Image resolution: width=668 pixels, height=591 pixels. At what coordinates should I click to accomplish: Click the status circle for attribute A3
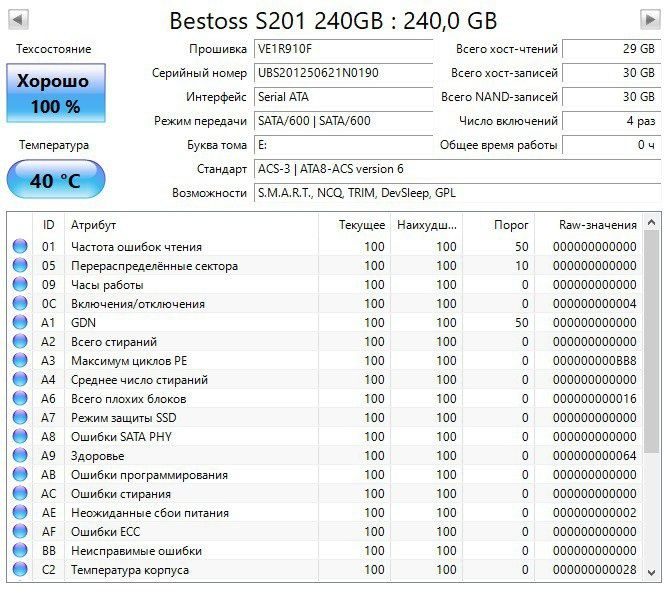[x=20, y=360]
